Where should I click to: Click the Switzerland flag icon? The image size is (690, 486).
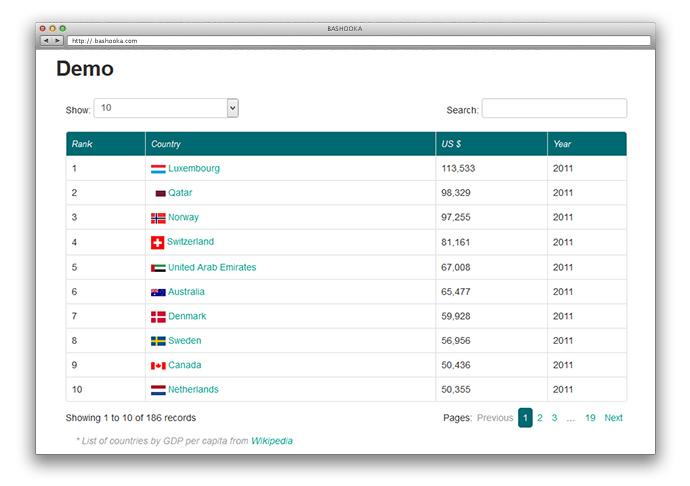coord(158,242)
